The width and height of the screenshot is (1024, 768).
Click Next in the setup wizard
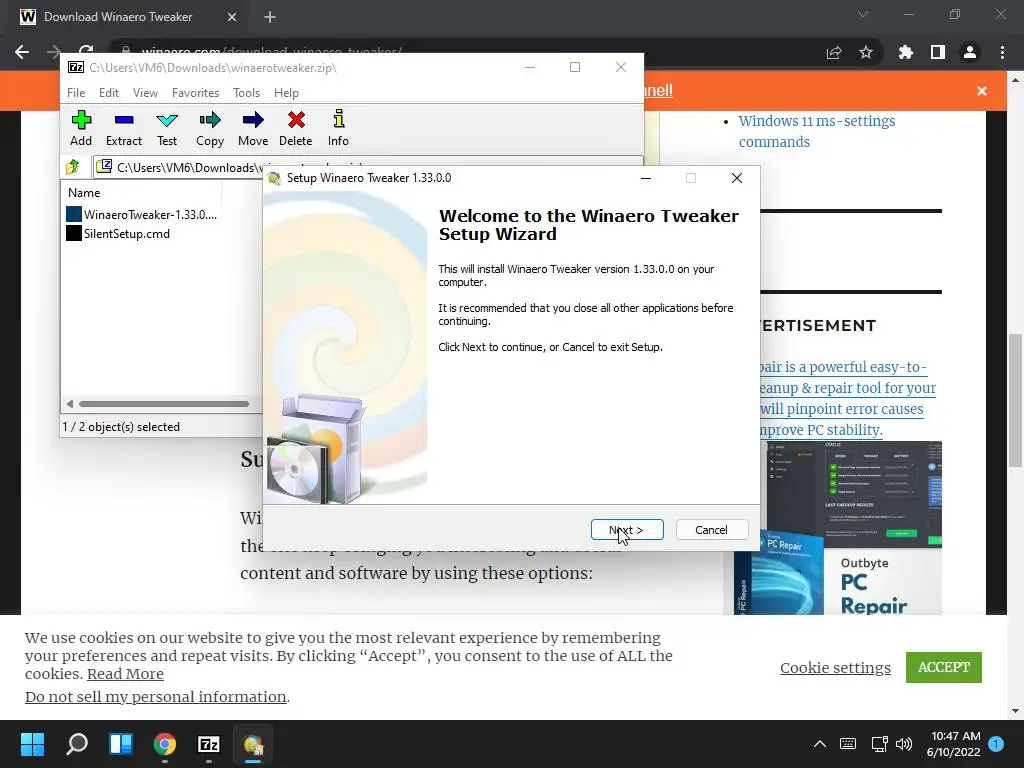coord(627,530)
